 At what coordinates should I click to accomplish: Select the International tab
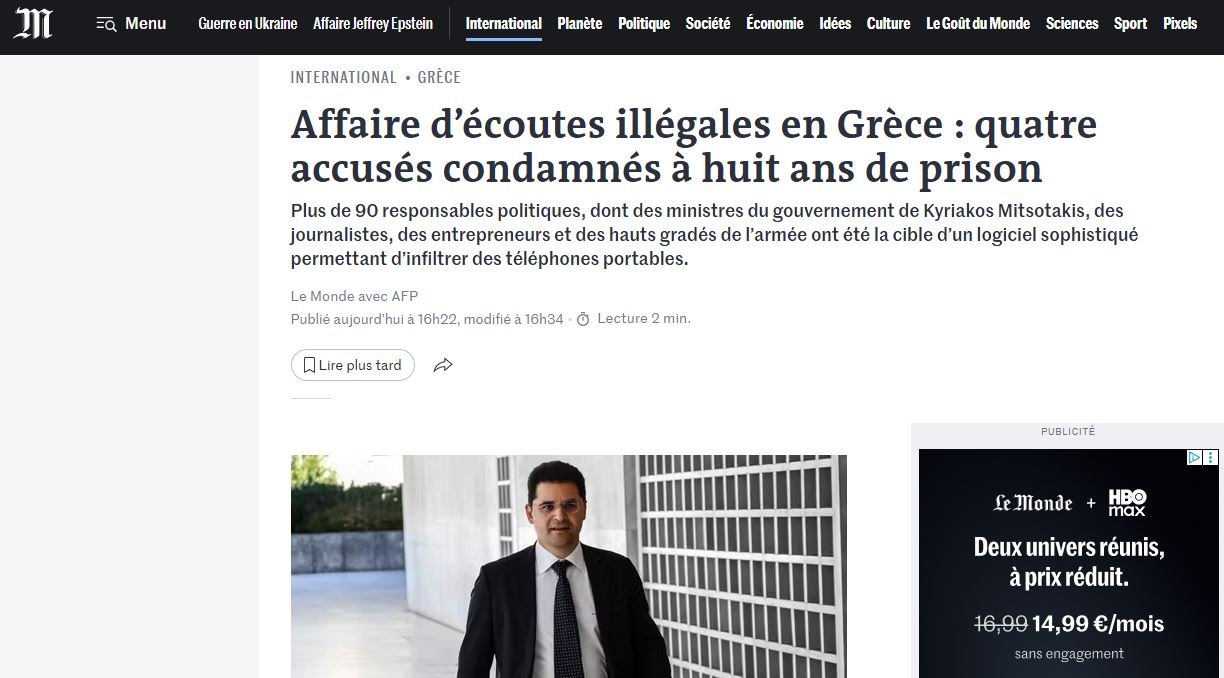point(504,23)
